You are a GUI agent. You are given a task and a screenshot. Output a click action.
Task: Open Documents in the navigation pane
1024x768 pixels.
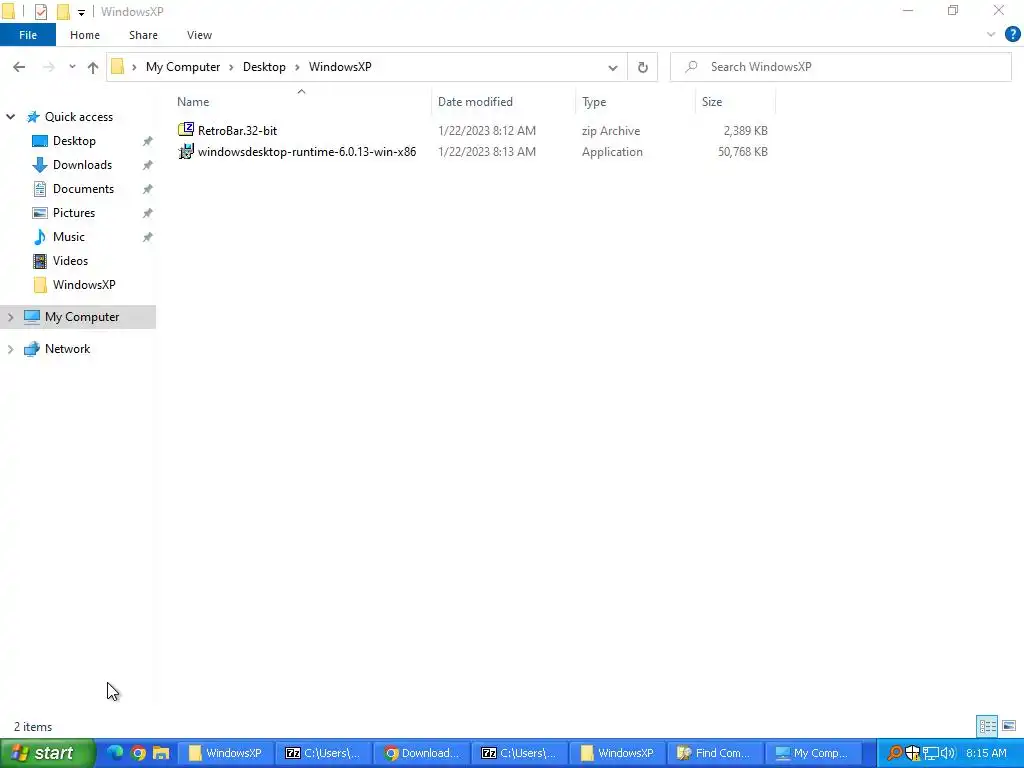tap(83, 189)
